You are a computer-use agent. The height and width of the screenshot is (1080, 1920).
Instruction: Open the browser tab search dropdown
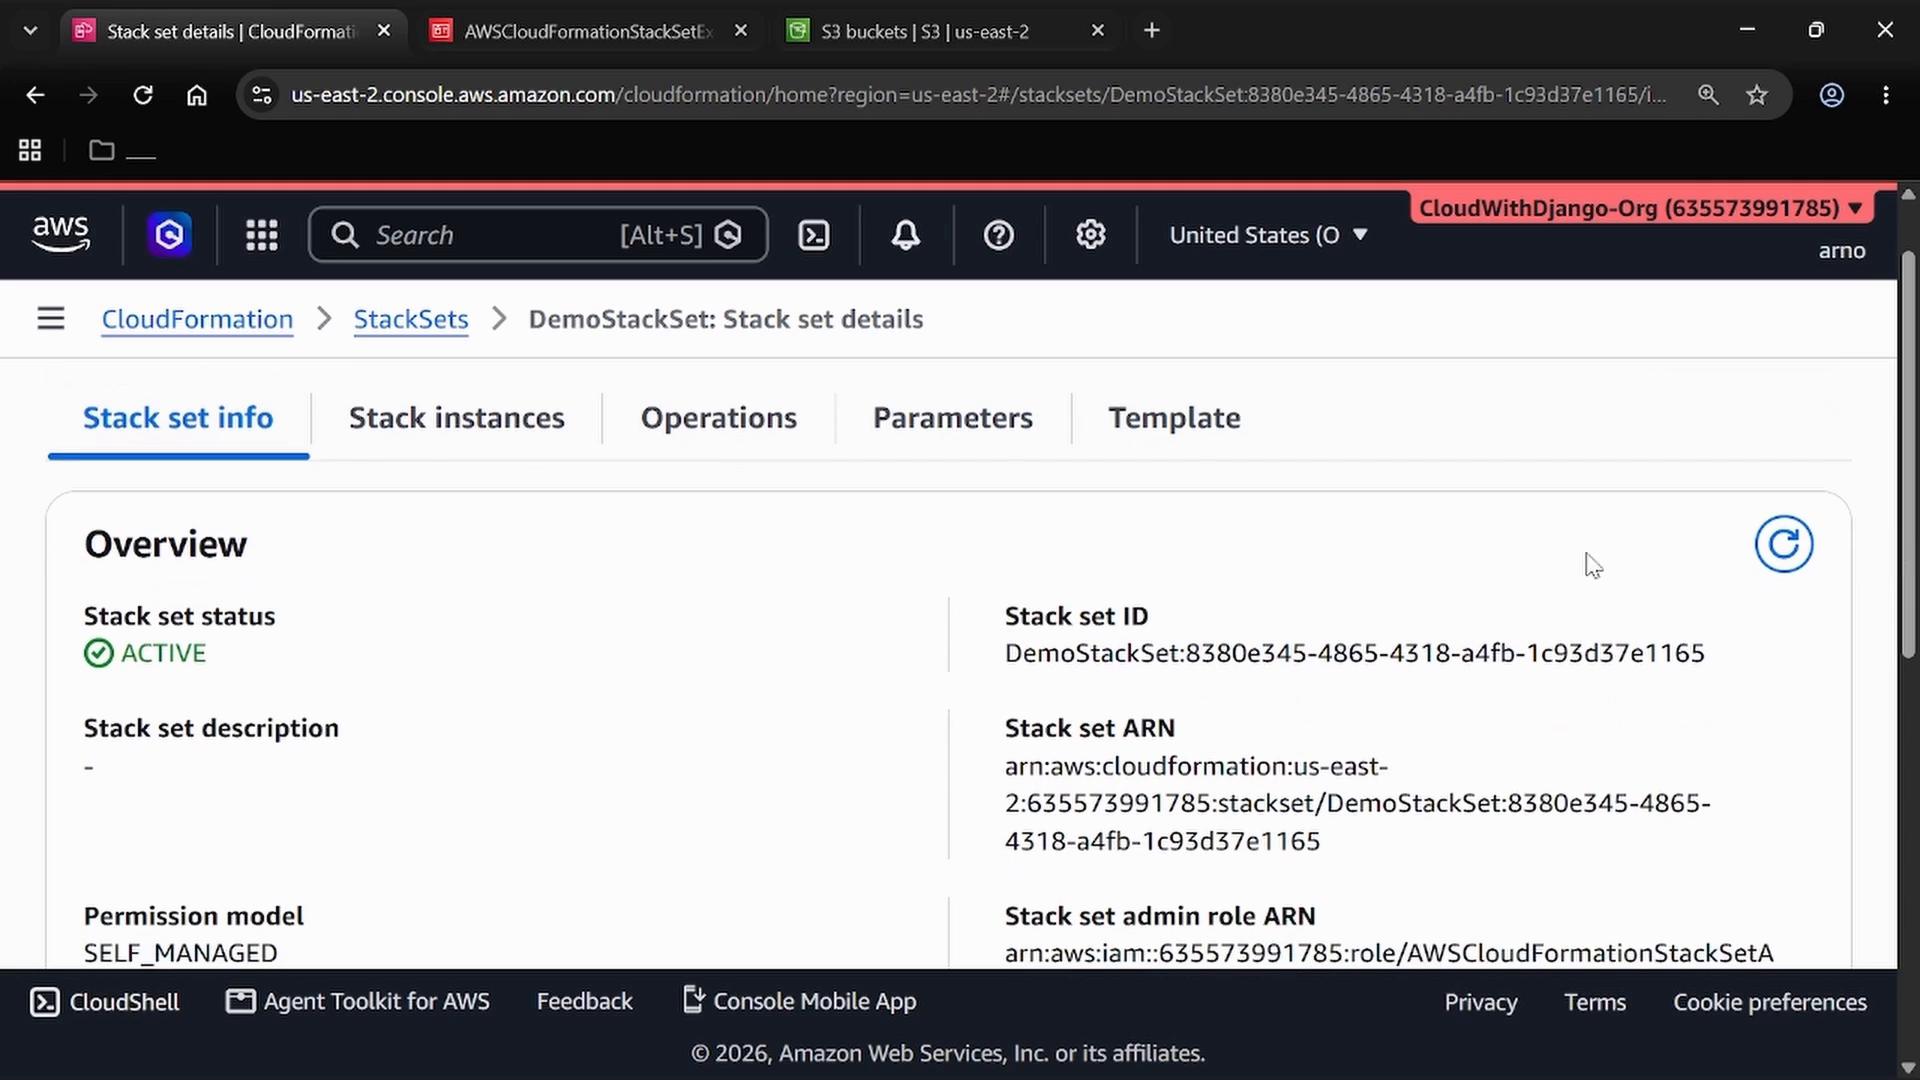pyautogui.click(x=30, y=31)
